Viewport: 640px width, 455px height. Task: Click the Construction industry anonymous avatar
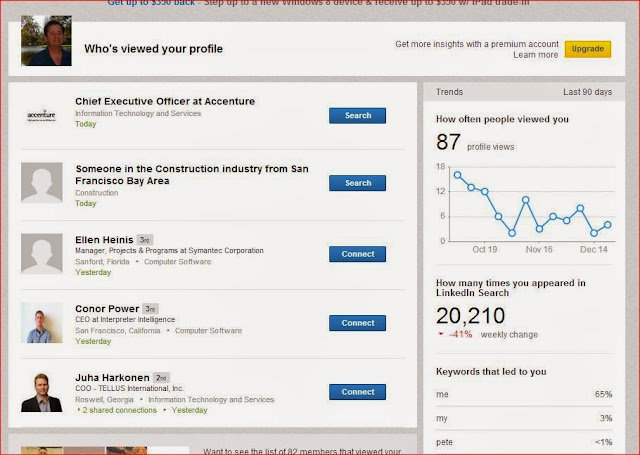tap(42, 183)
